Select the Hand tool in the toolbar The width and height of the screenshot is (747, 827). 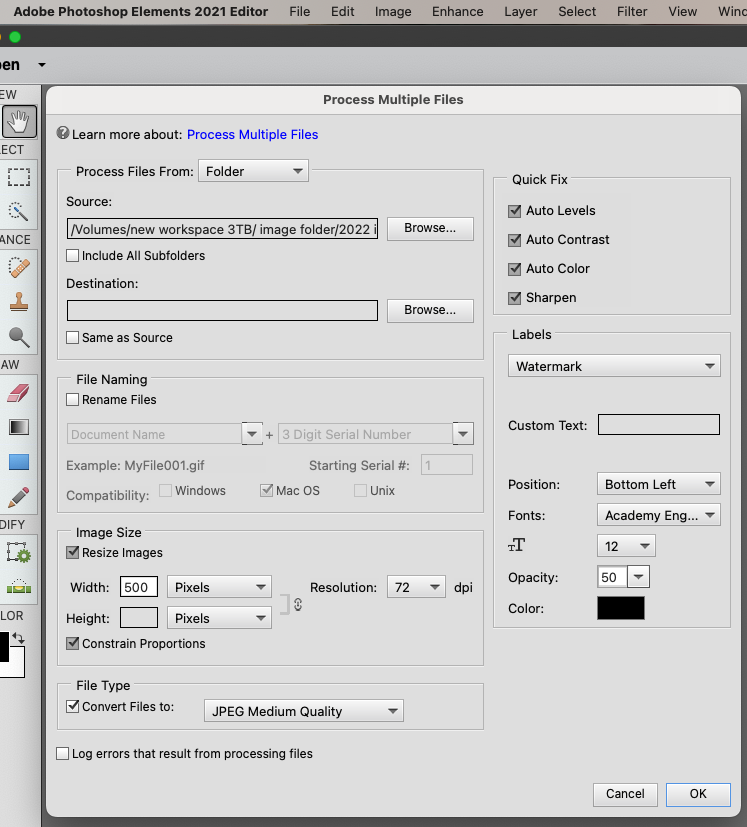[19, 121]
